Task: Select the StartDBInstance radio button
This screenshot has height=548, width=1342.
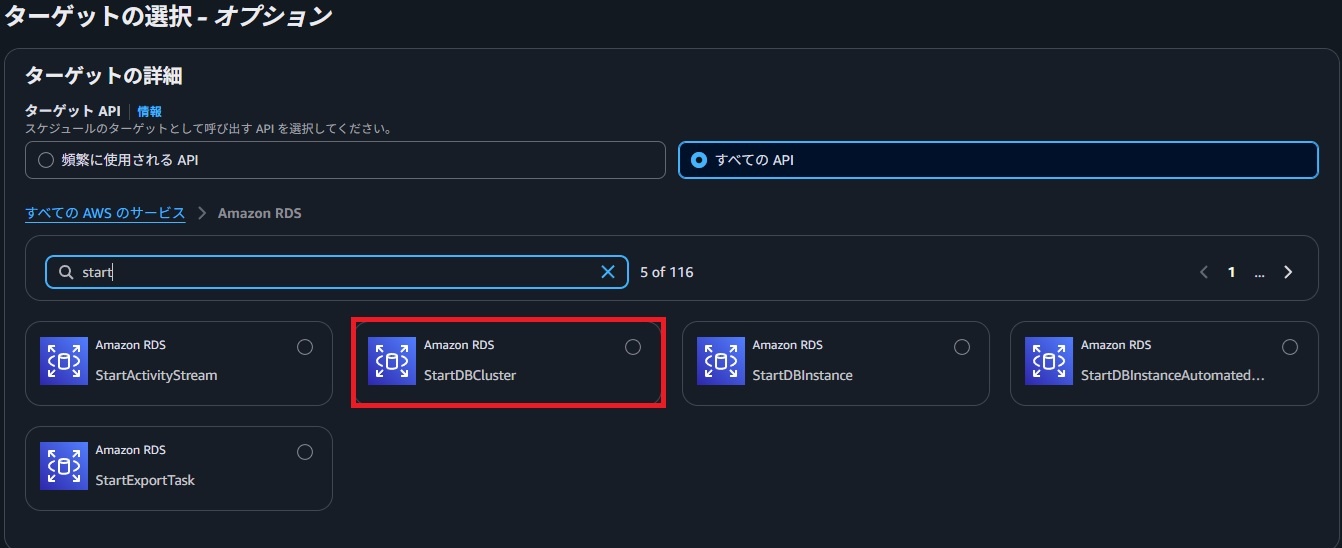Action: click(962, 347)
